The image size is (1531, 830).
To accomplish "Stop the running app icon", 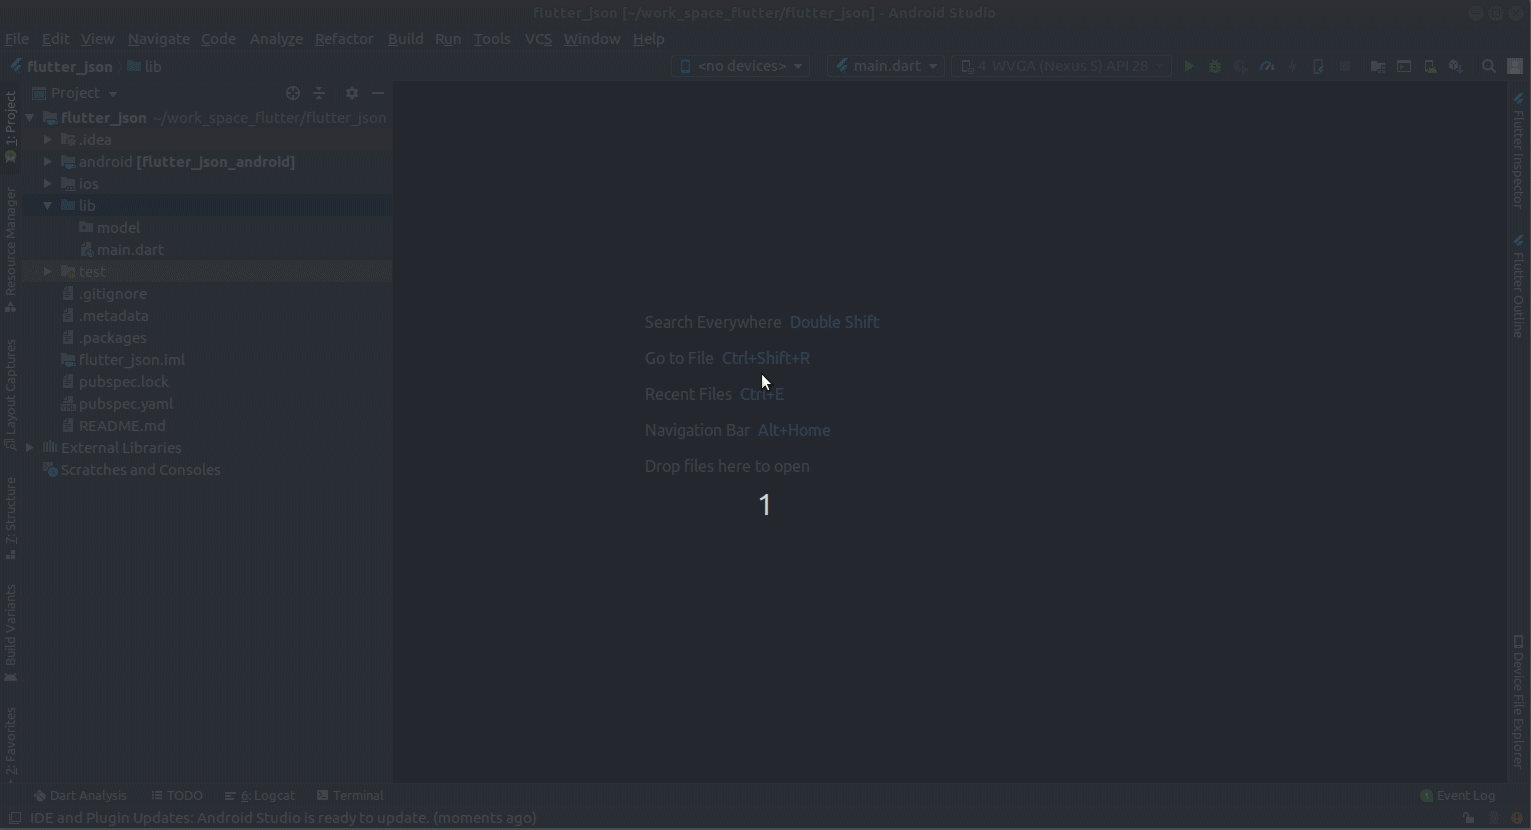I will pos(1345,66).
